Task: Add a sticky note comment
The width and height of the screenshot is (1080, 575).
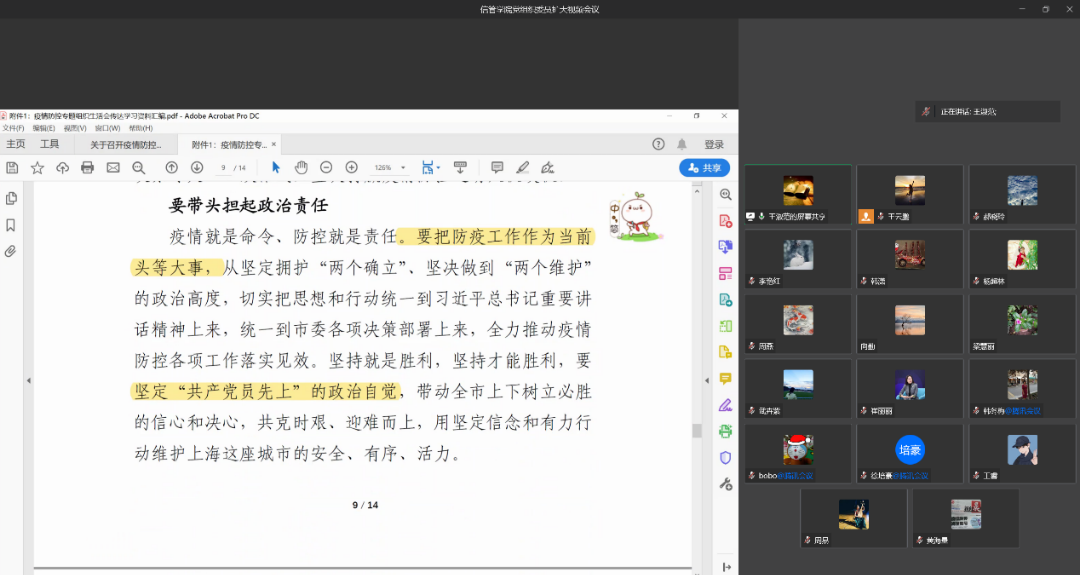Action: [x=497, y=168]
